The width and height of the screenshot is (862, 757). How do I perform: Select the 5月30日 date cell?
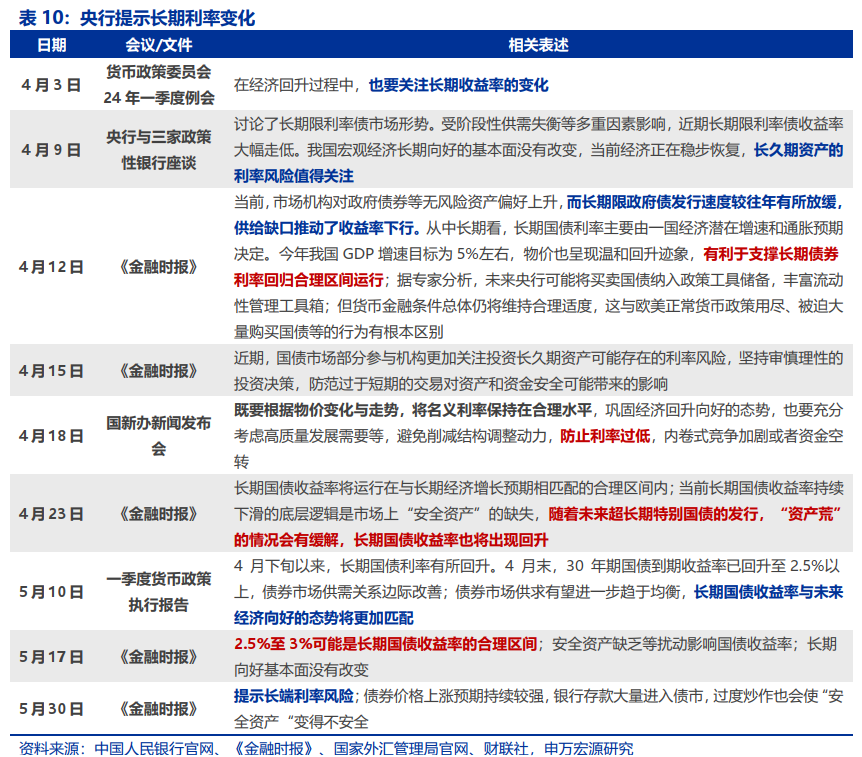tap(51, 709)
